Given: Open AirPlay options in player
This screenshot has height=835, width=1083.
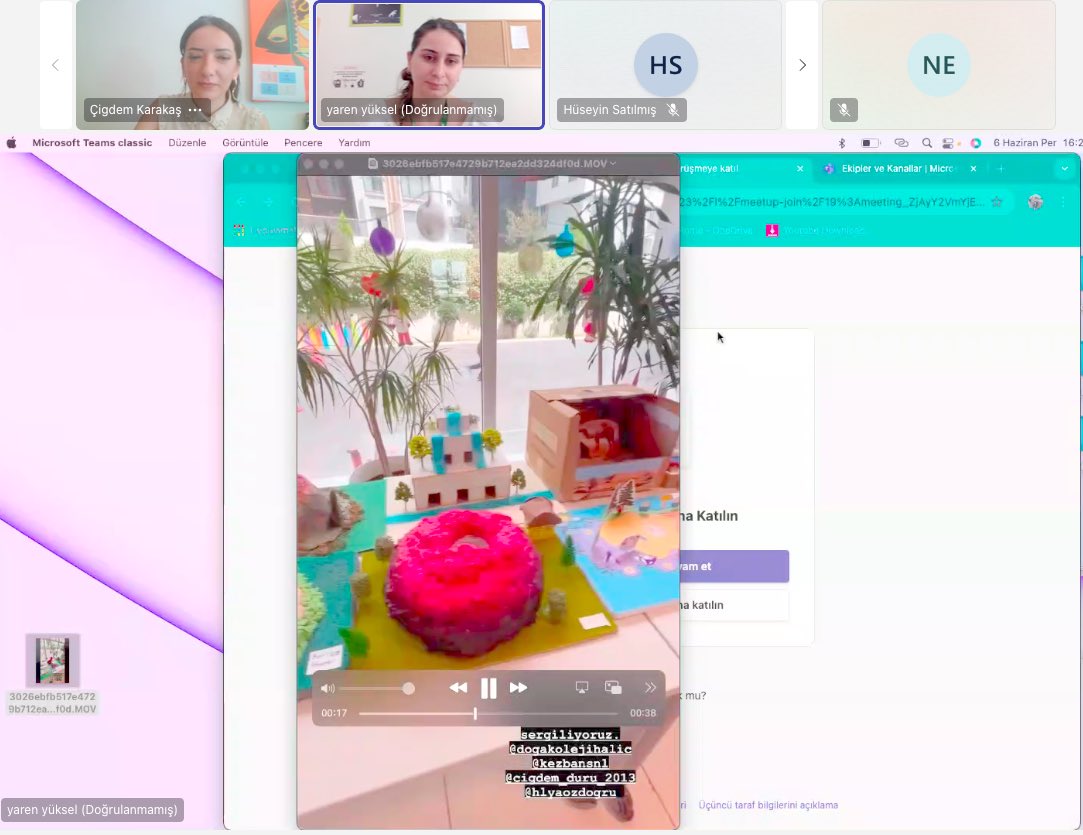Looking at the screenshot, I should pos(582,687).
